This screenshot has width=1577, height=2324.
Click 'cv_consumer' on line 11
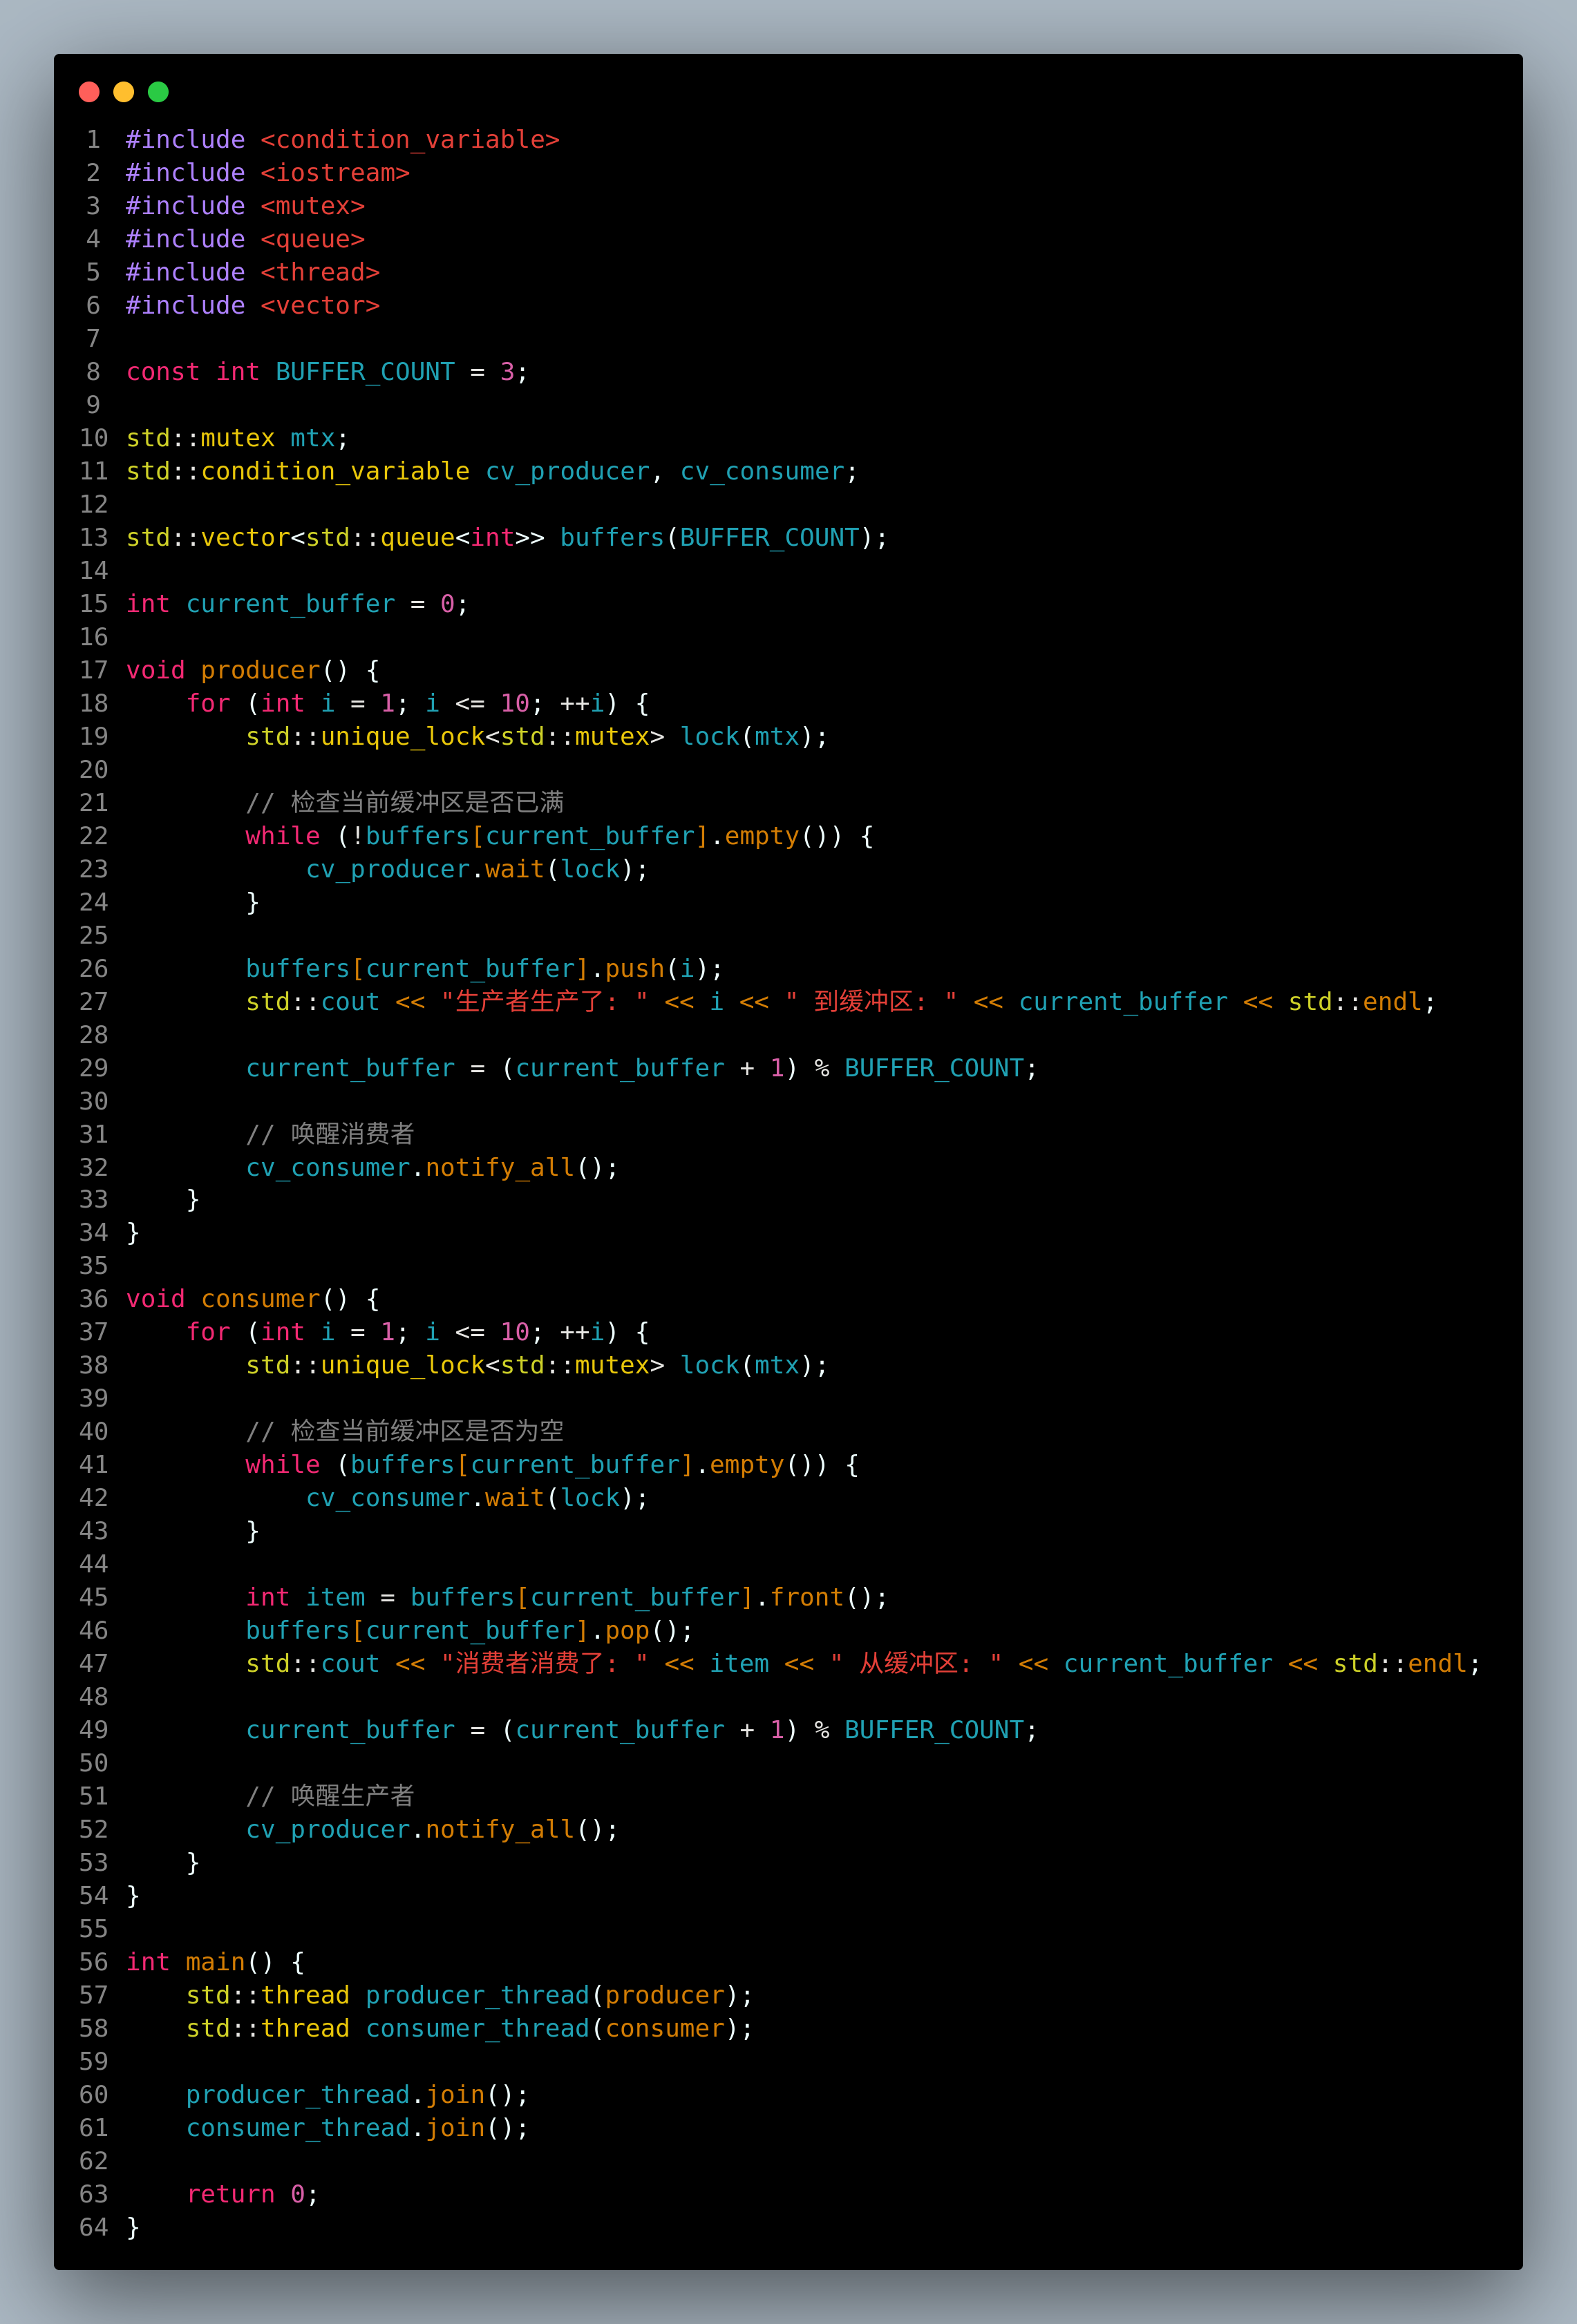click(x=762, y=471)
